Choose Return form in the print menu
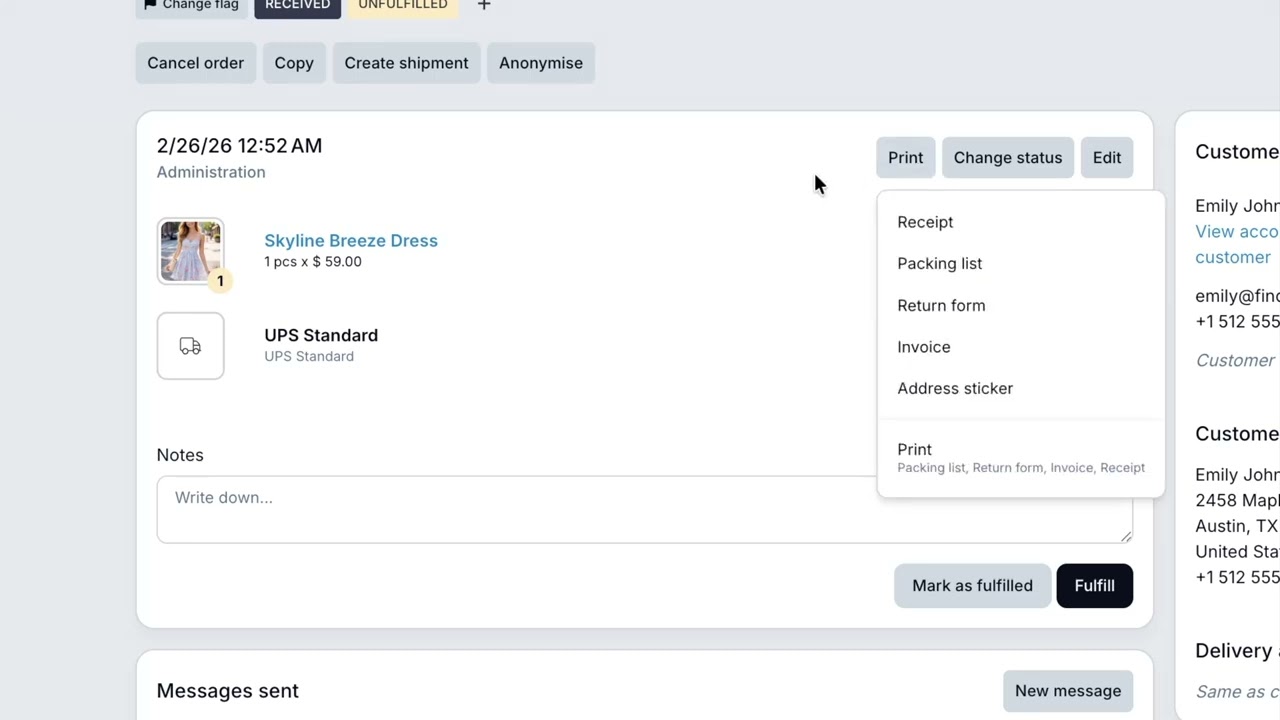This screenshot has width=1280, height=720. (1021, 306)
